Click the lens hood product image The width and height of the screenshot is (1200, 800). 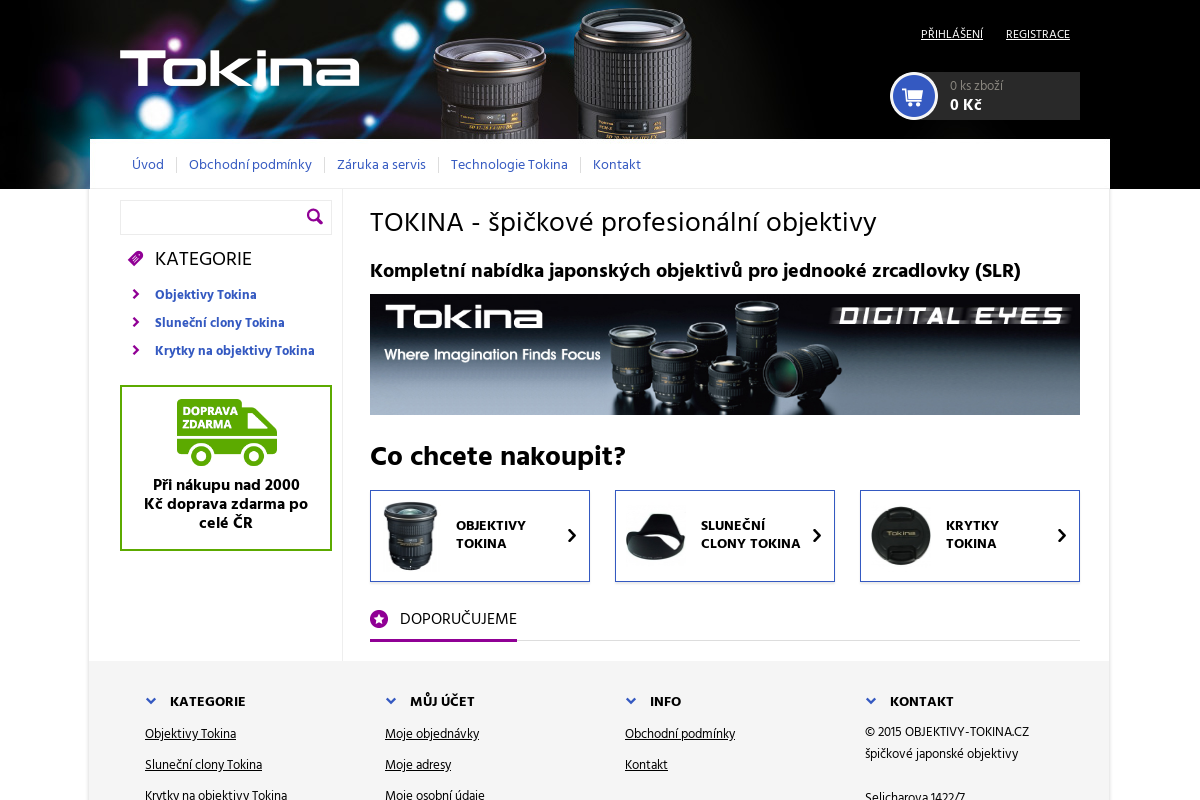655,536
